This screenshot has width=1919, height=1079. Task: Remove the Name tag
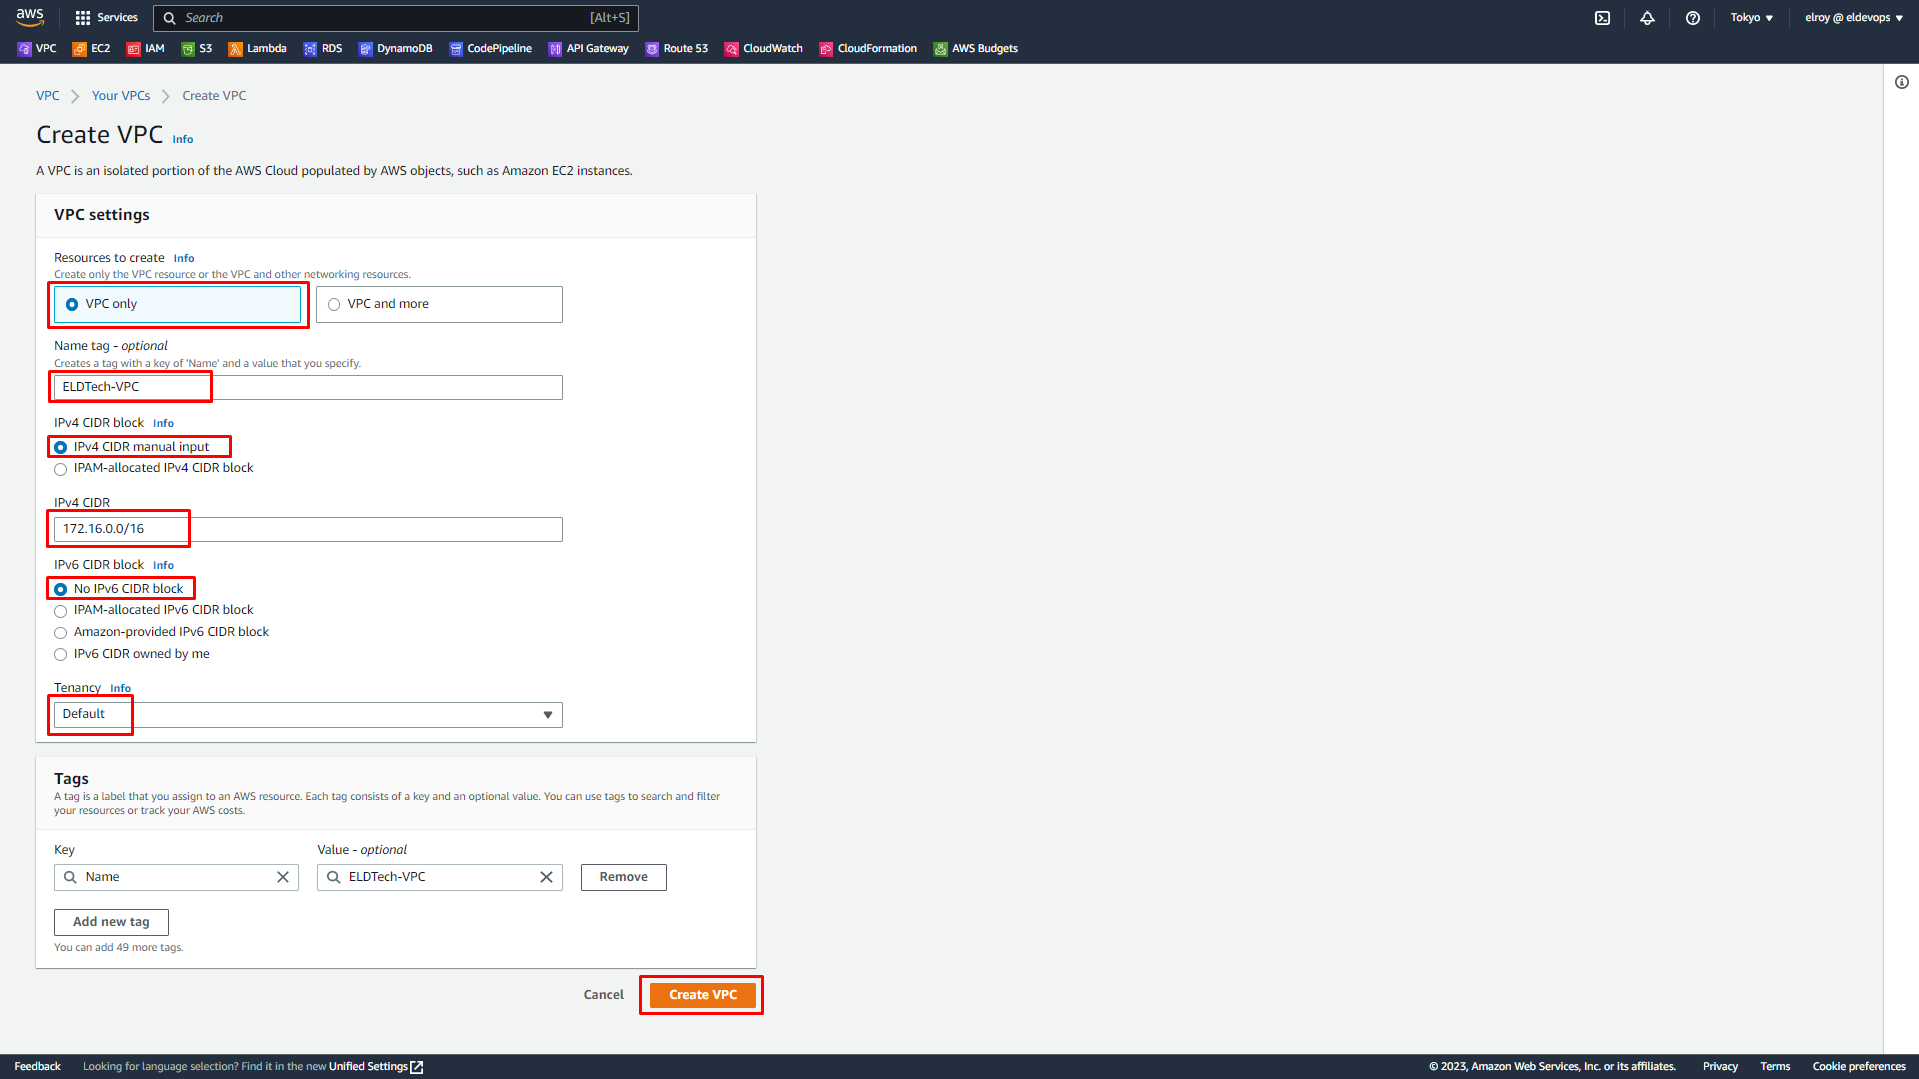(x=623, y=877)
